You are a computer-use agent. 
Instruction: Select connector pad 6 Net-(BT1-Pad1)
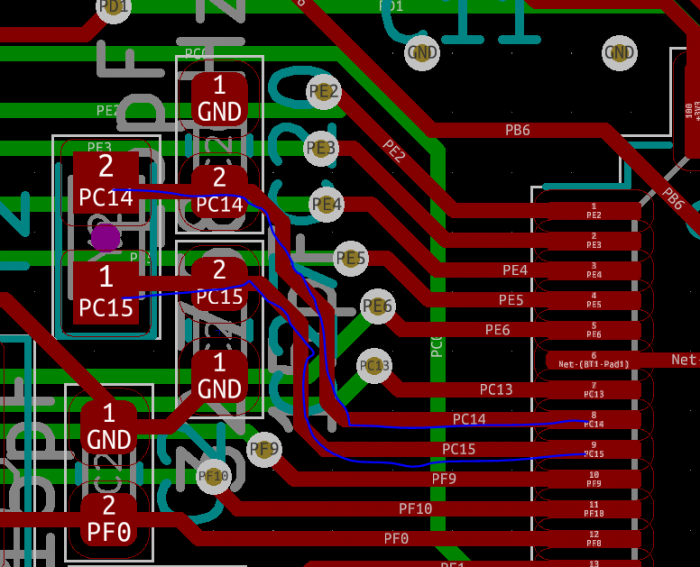tap(594, 360)
